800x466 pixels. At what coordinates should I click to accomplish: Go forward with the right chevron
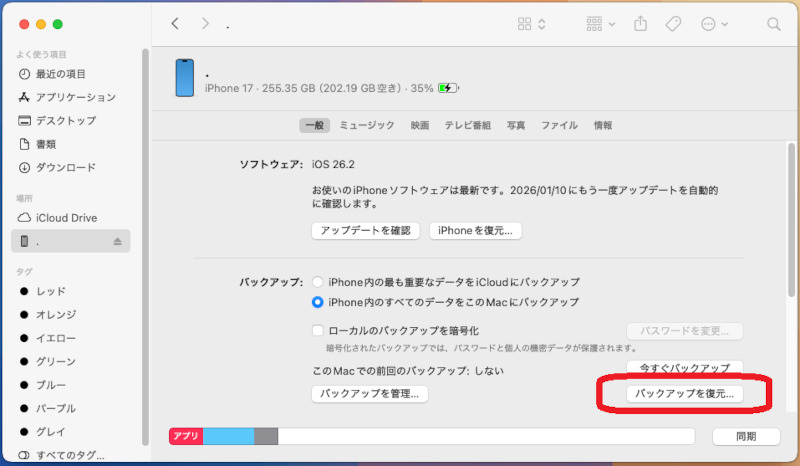click(x=205, y=23)
